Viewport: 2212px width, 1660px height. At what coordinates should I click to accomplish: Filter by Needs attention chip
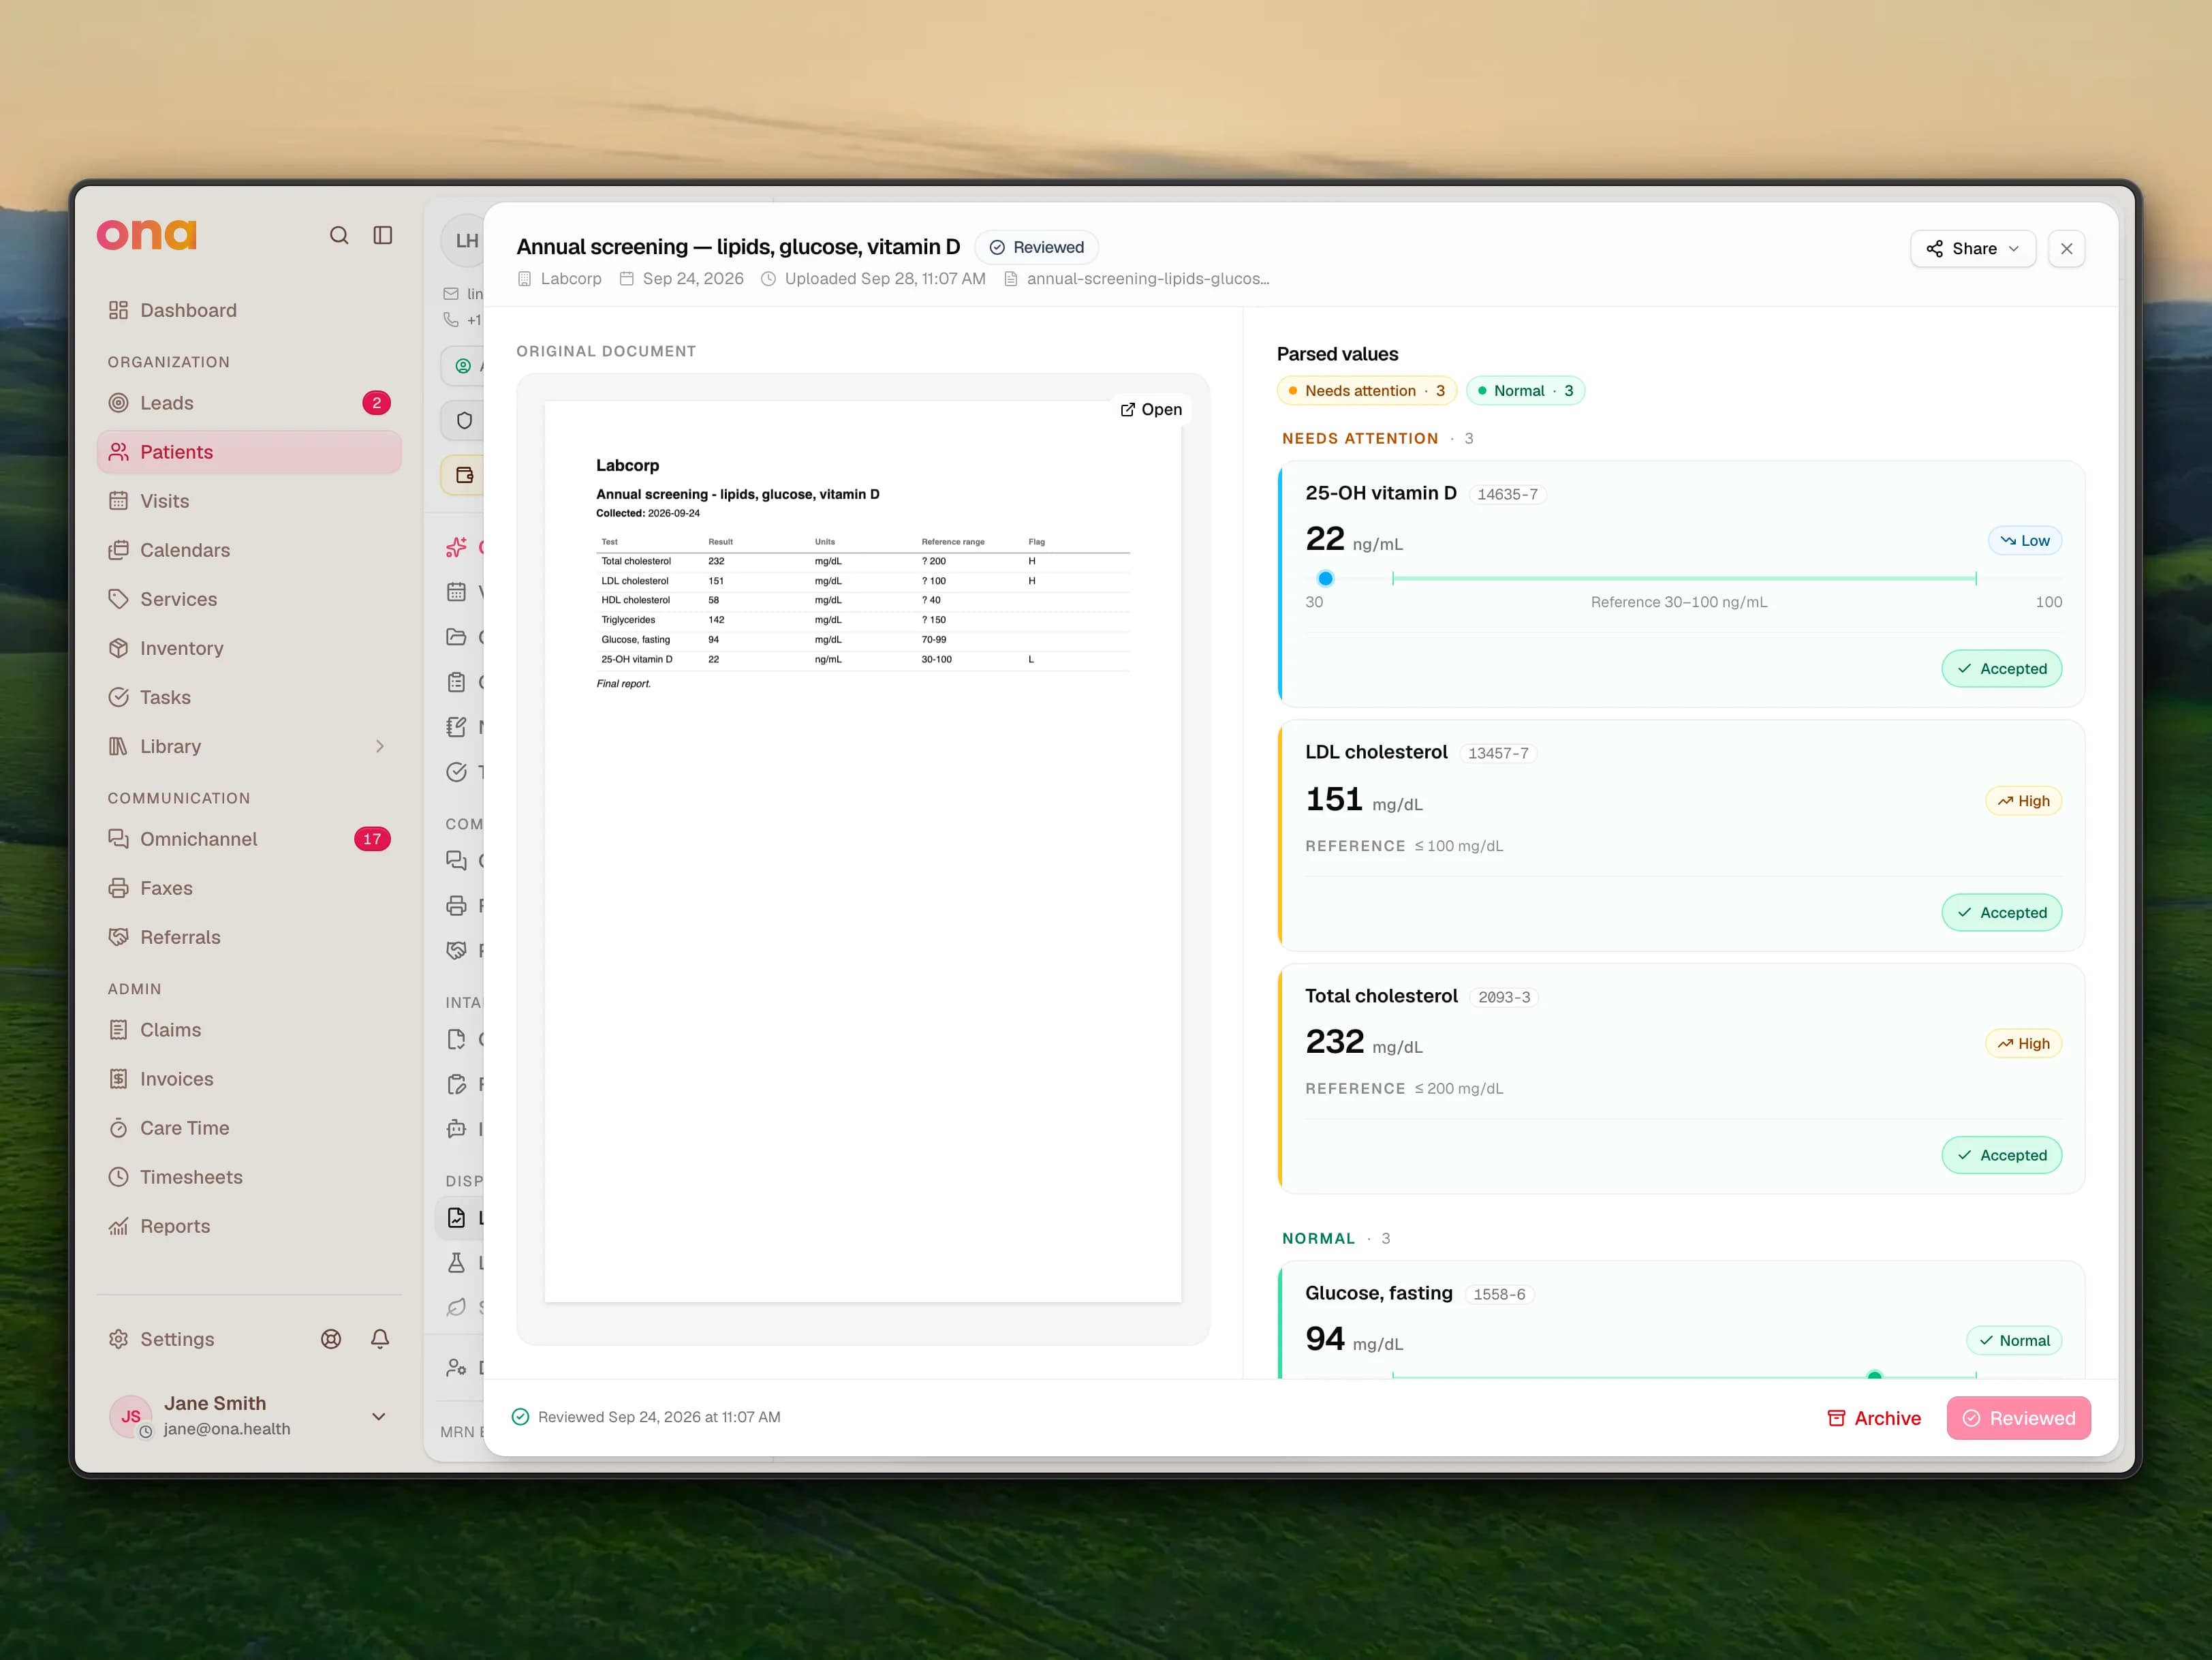(x=1366, y=391)
